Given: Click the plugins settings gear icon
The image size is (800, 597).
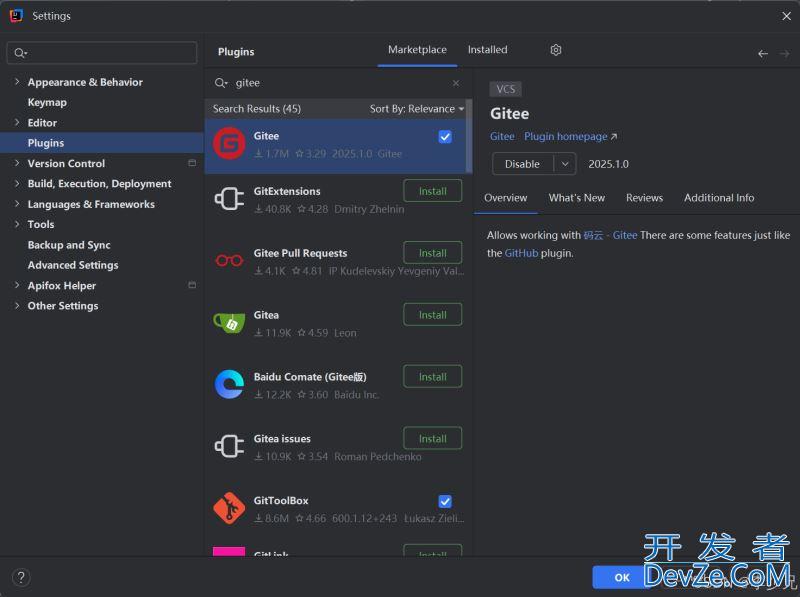Looking at the screenshot, I should [556, 50].
